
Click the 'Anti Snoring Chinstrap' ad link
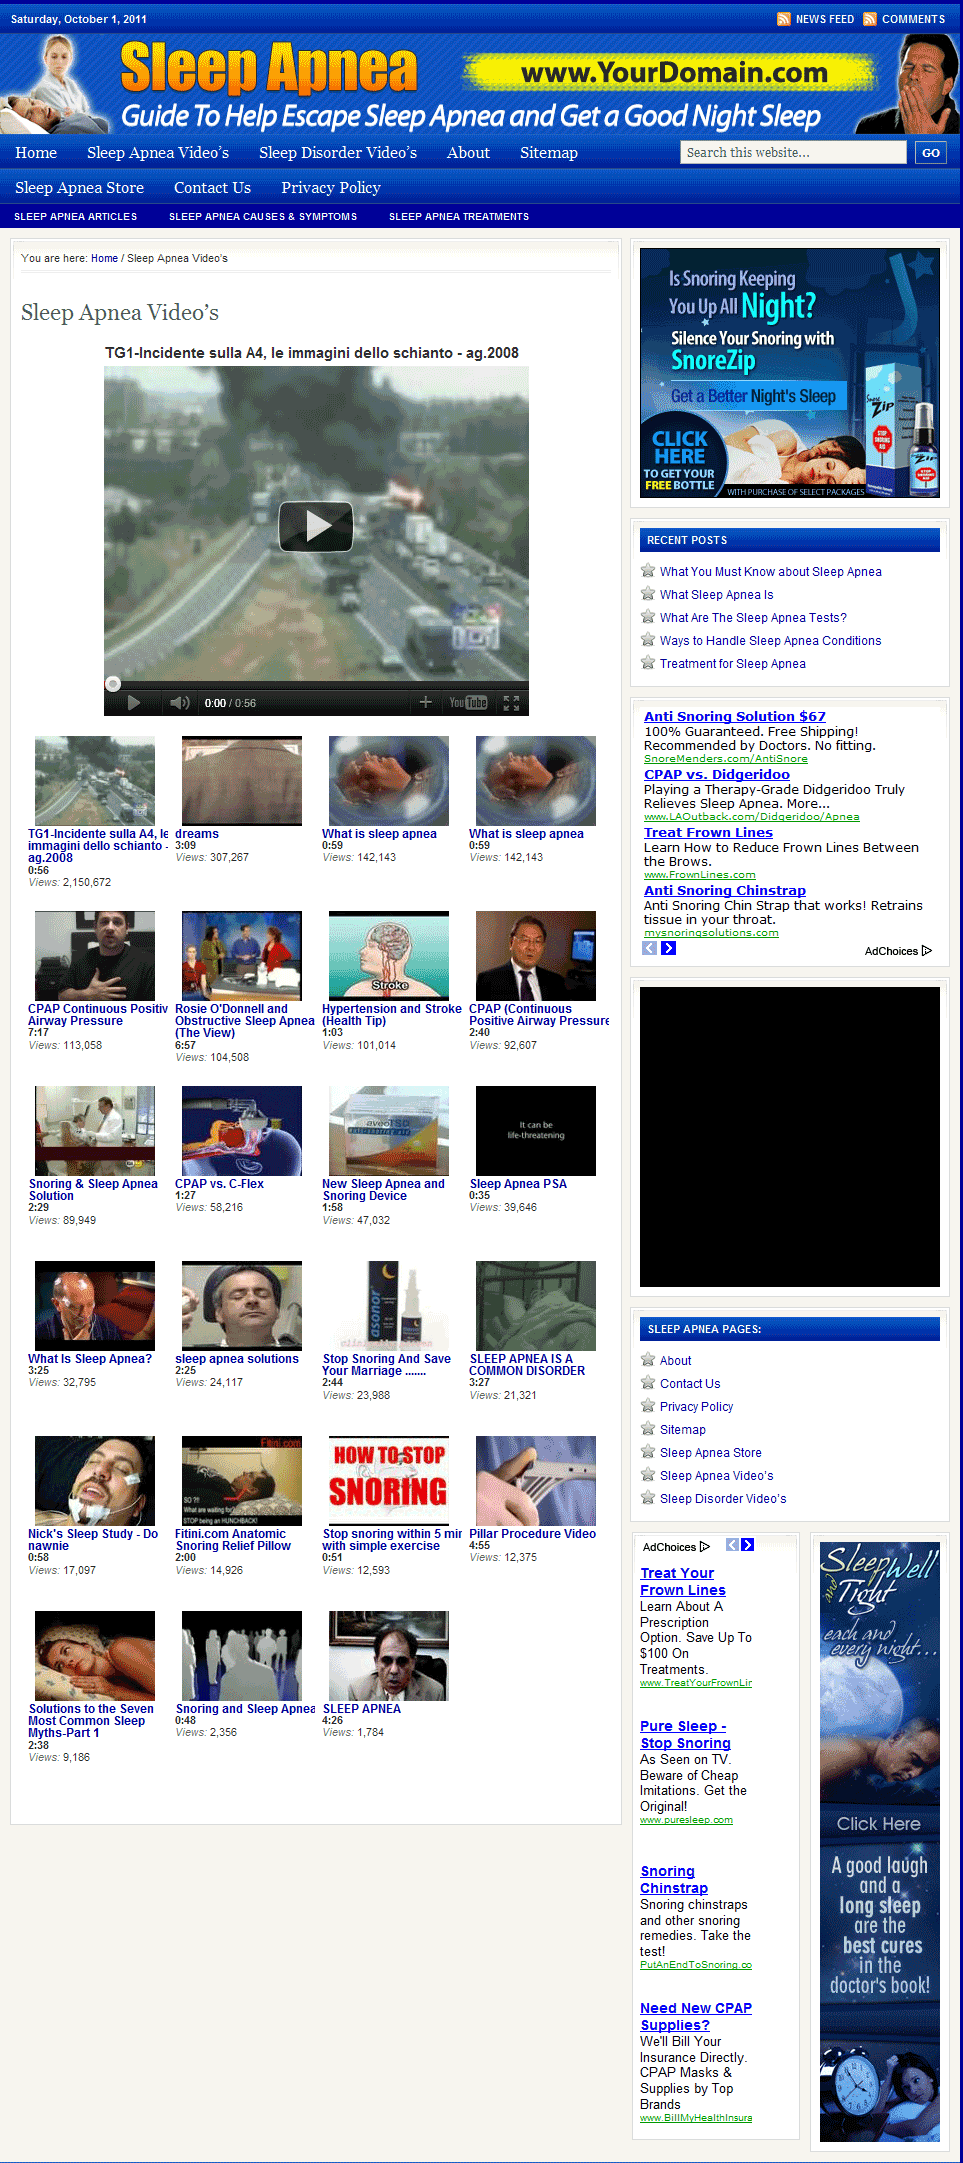725,890
